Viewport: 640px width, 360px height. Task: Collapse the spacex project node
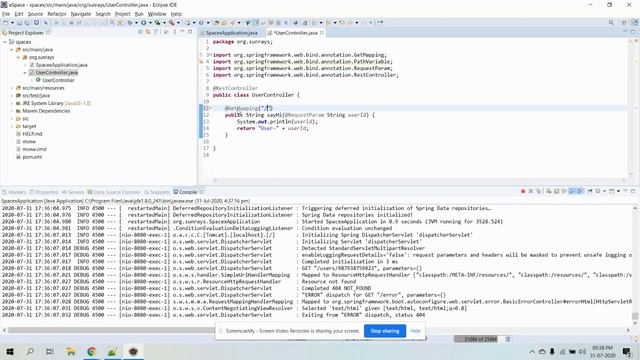[x=5, y=42]
